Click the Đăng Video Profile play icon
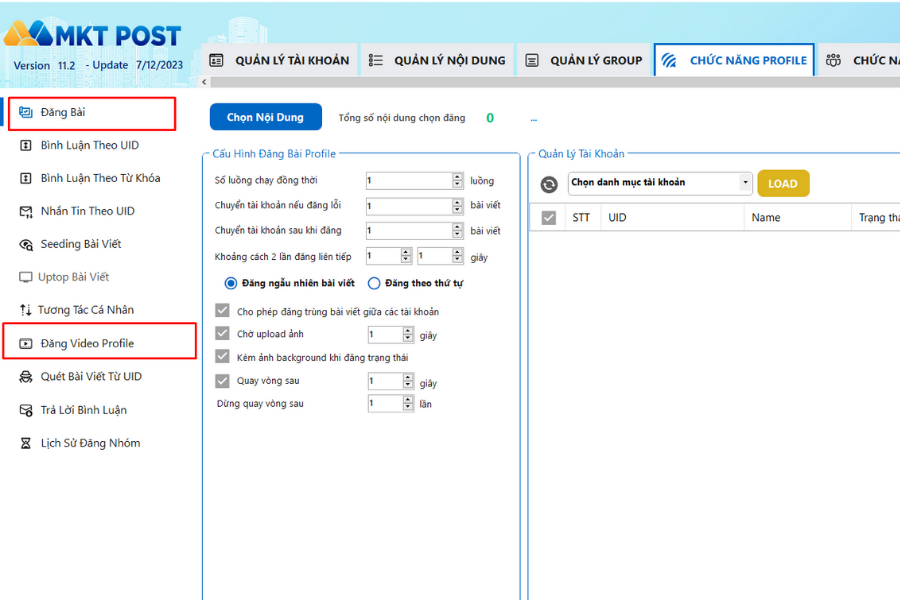This screenshot has width=900, height=600. pos(26,343)
